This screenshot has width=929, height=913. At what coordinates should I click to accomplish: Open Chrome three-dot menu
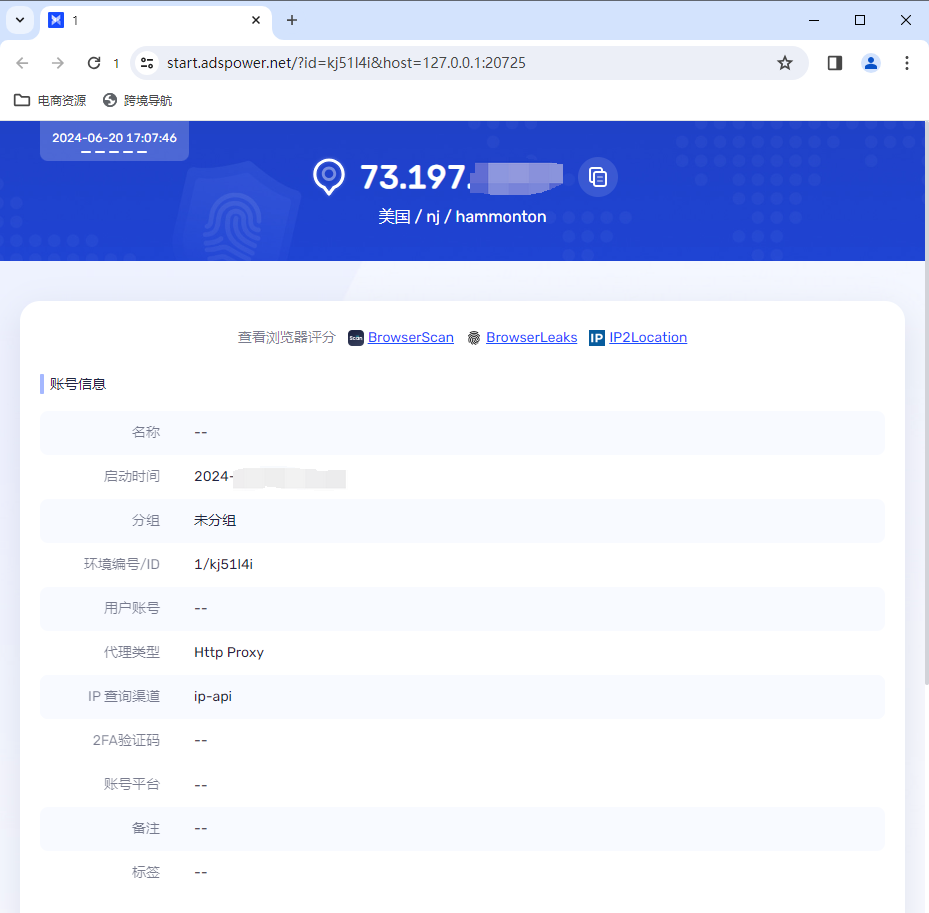(x=906, y=63)
